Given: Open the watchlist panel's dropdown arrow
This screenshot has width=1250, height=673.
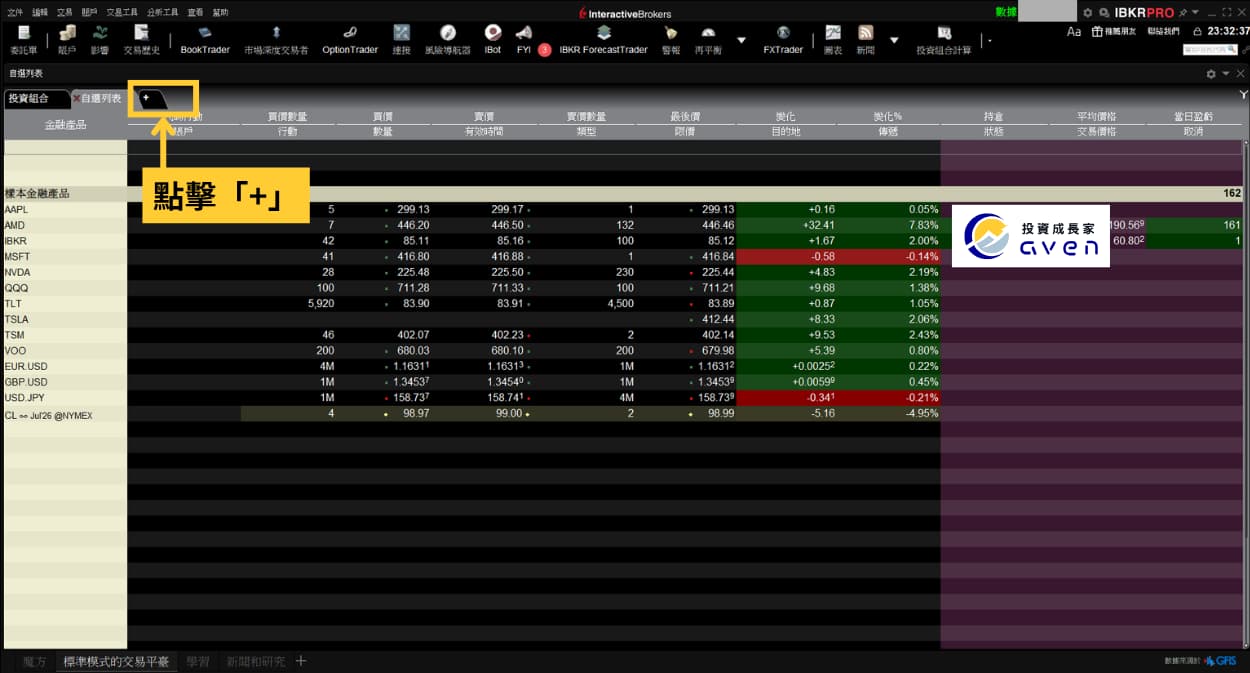Looking at the screenshot, I should [x=1225, y=74].
